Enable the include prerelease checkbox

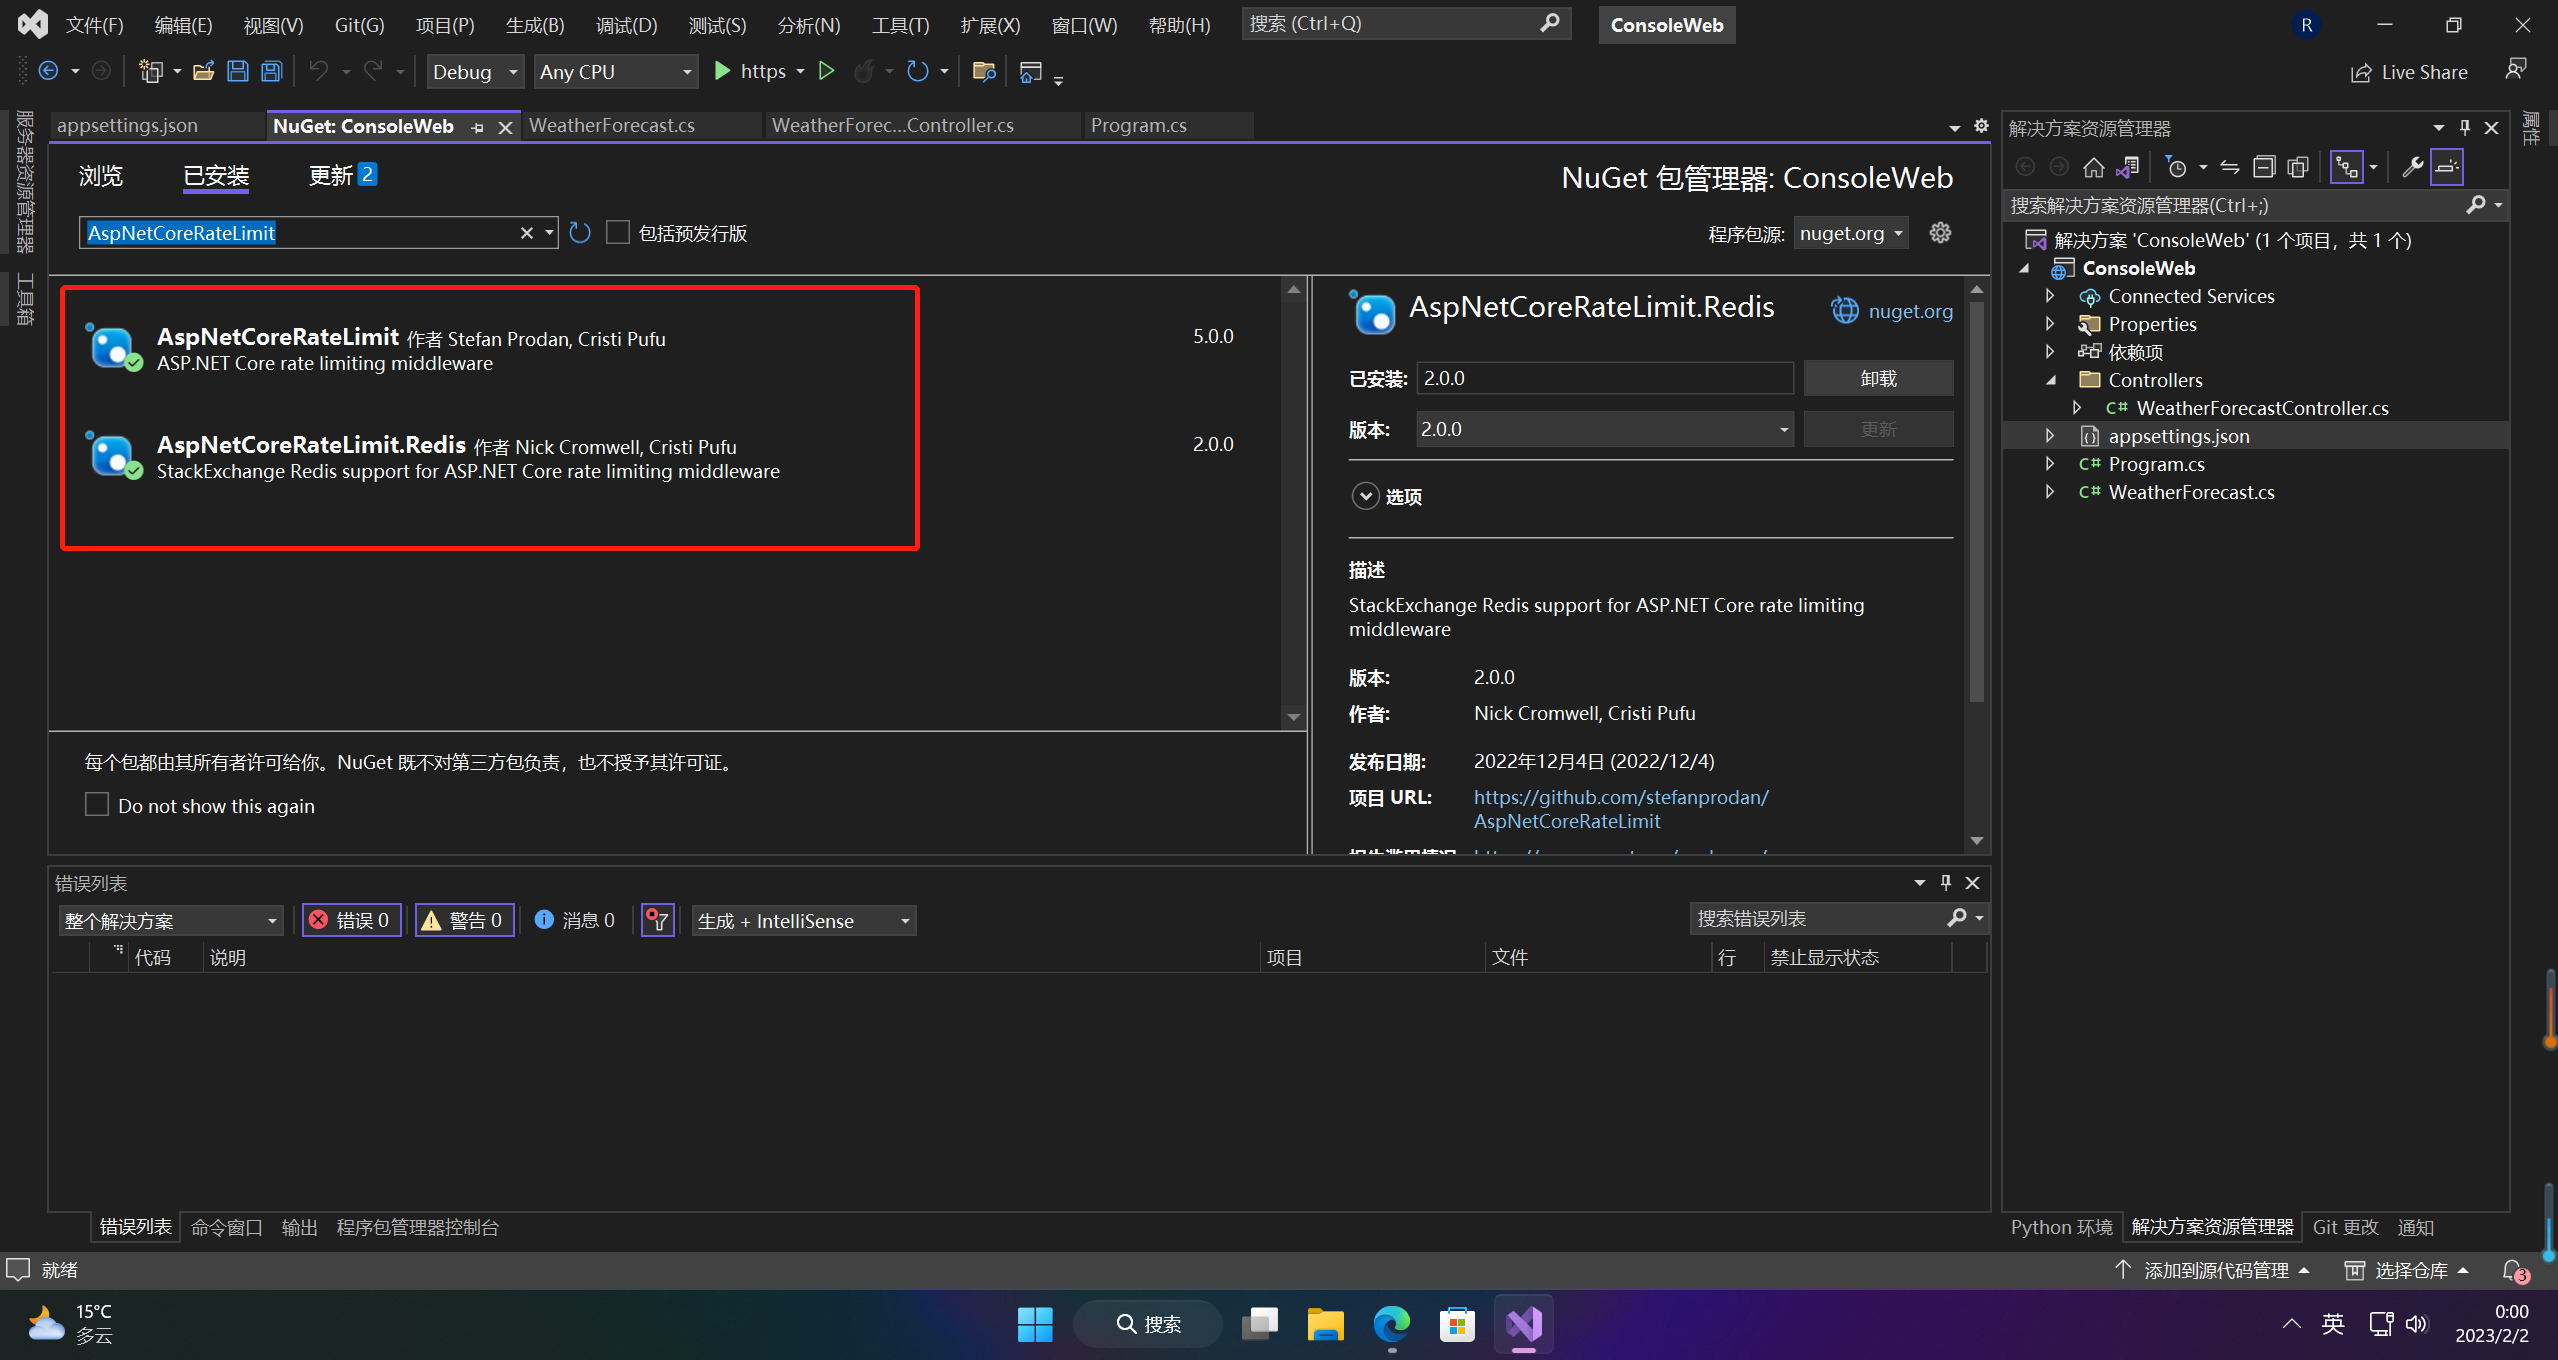[618, 233]
